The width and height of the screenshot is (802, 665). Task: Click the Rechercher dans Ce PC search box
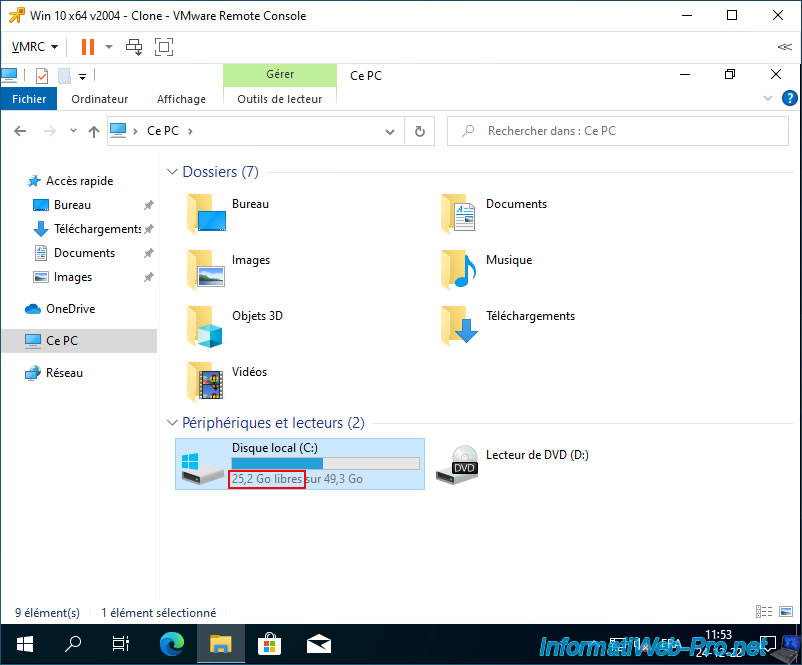pyautogui.click(x=620, y=131)
